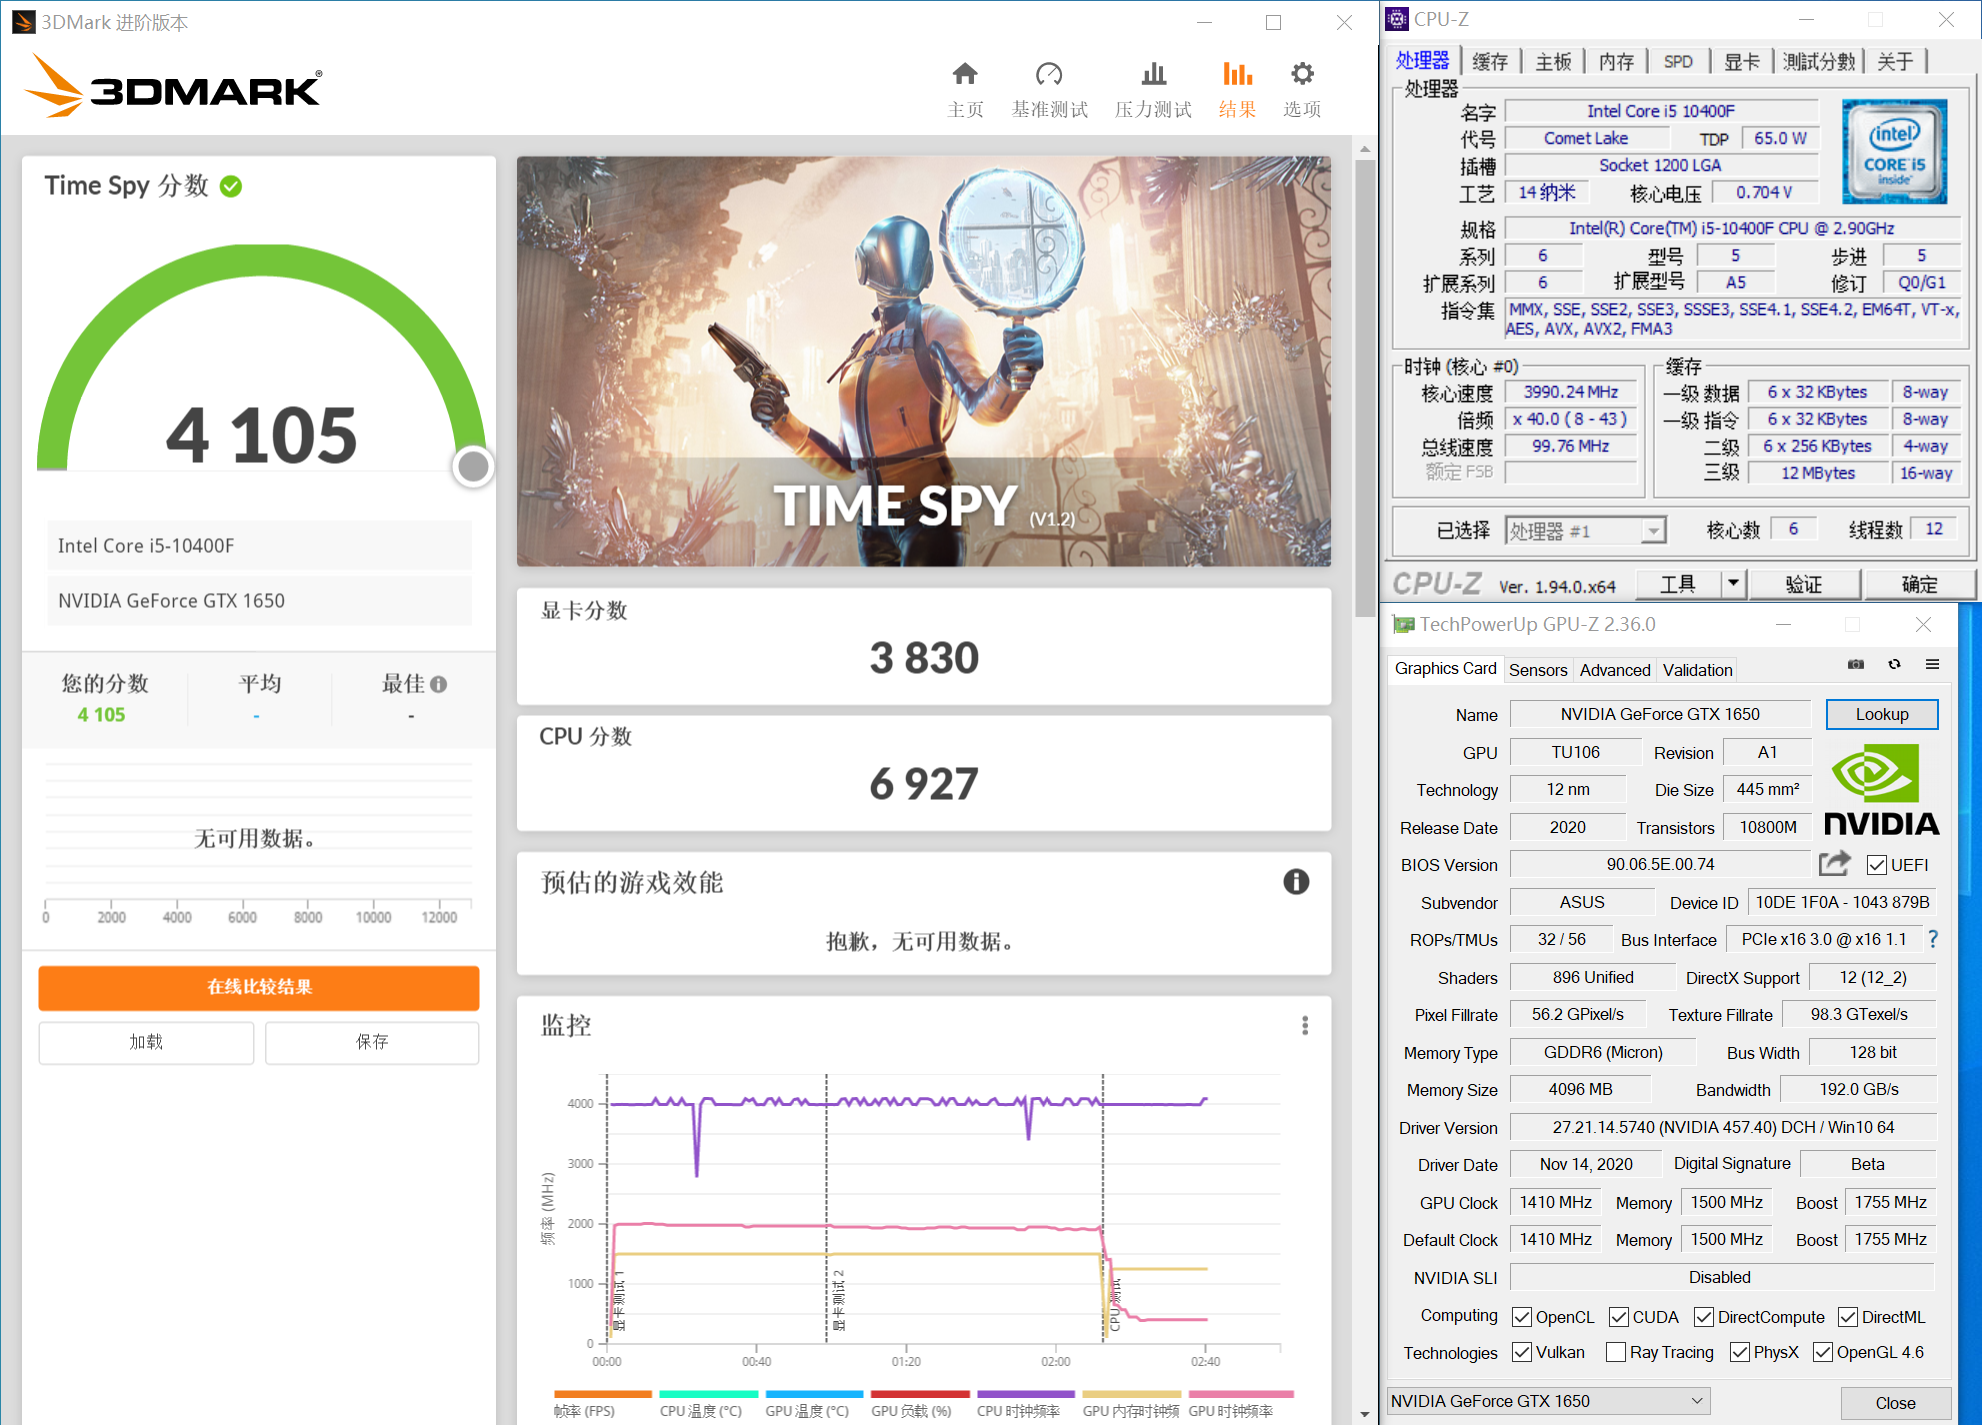Click the Driver Version field in GPU-Z
This screenshot has width=1982, height=1425.
coord(1723,1127)
